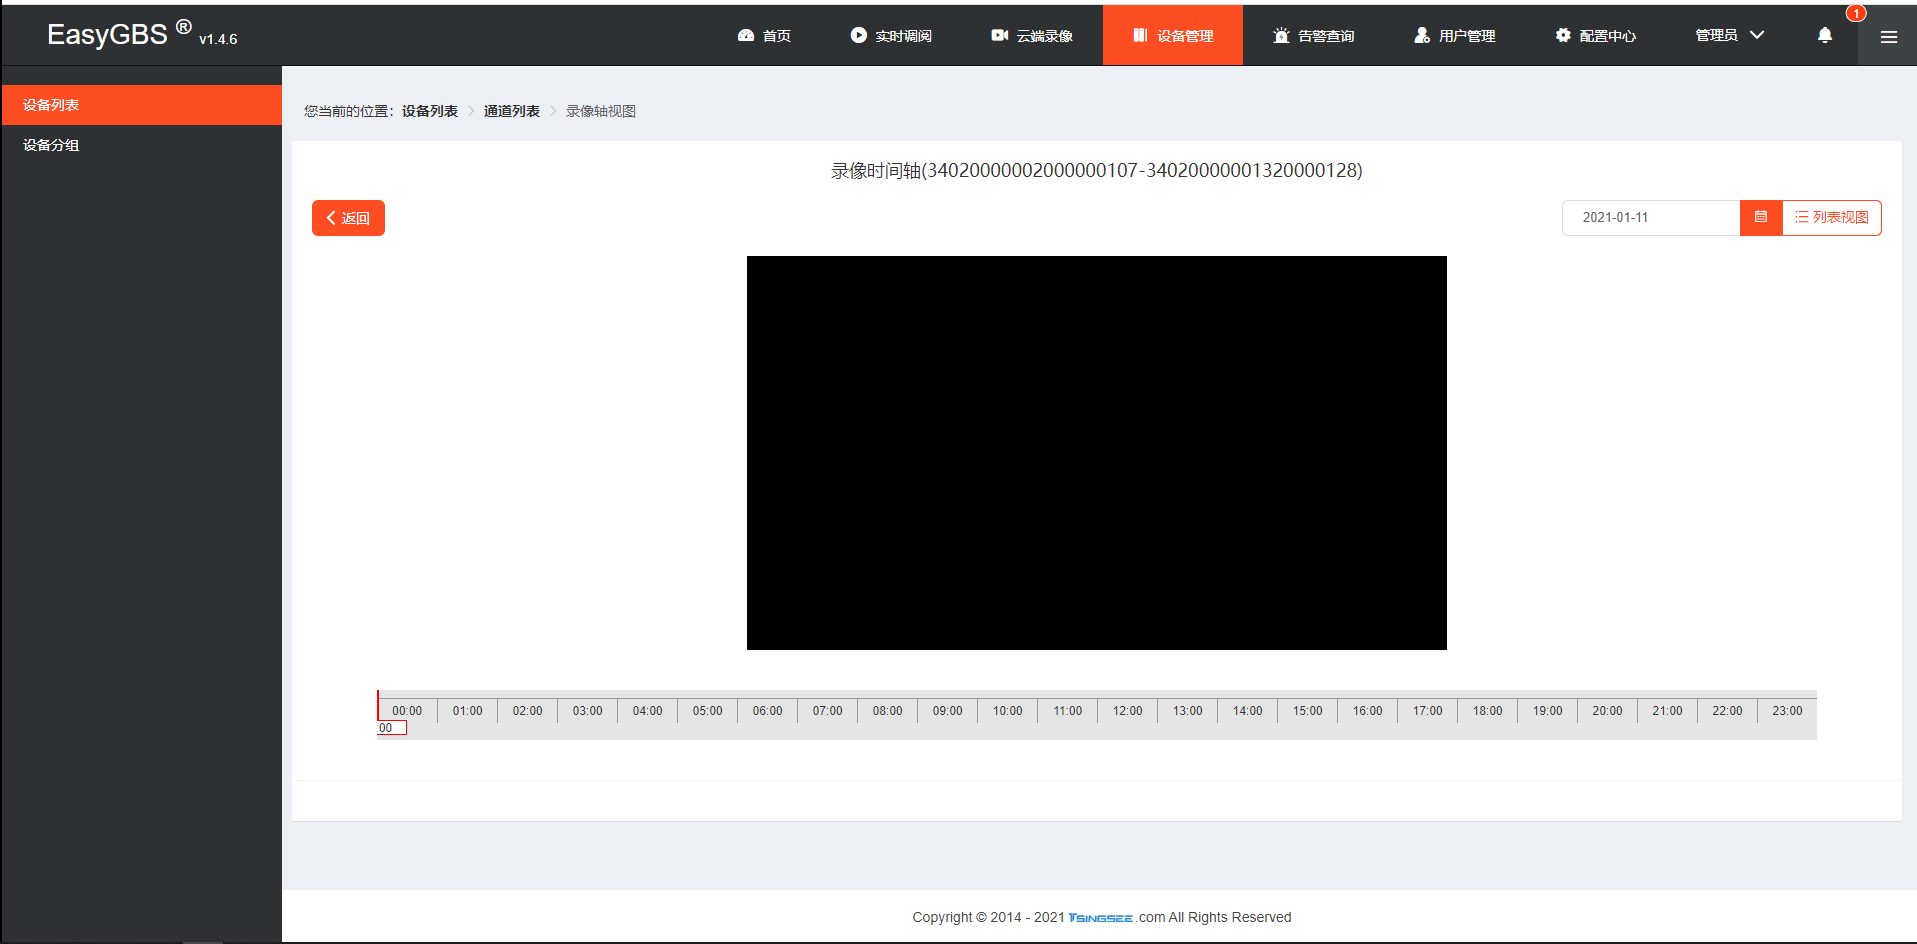Select 设备列表 in the sidebar
This screenshot has width=1917, height=944.
pyautogui.click(x=52, y=105)
